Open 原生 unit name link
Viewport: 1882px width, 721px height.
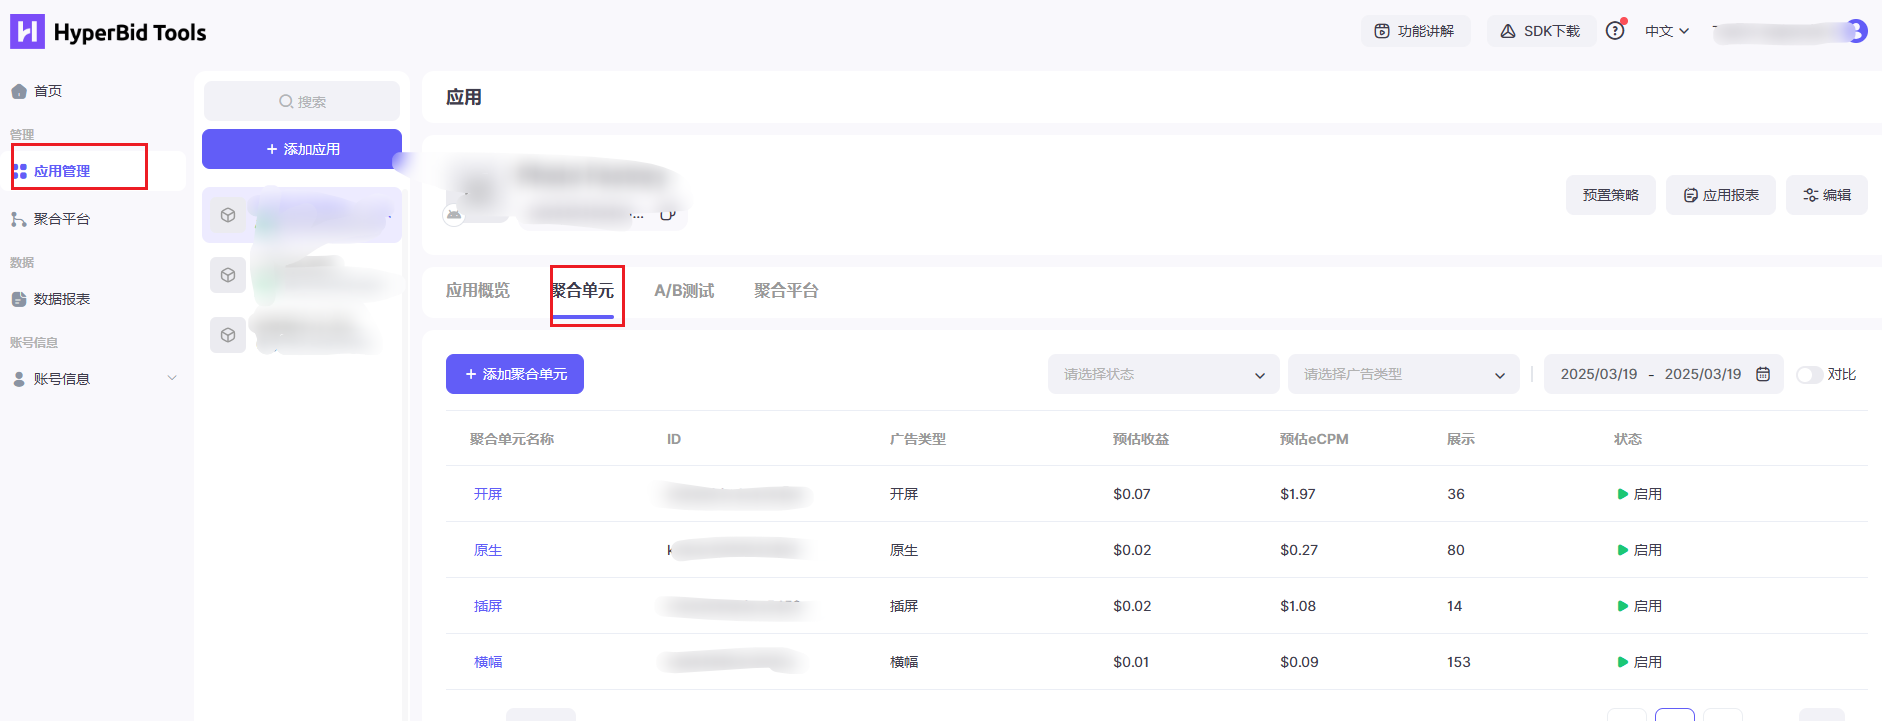click(x=488, y=550)
